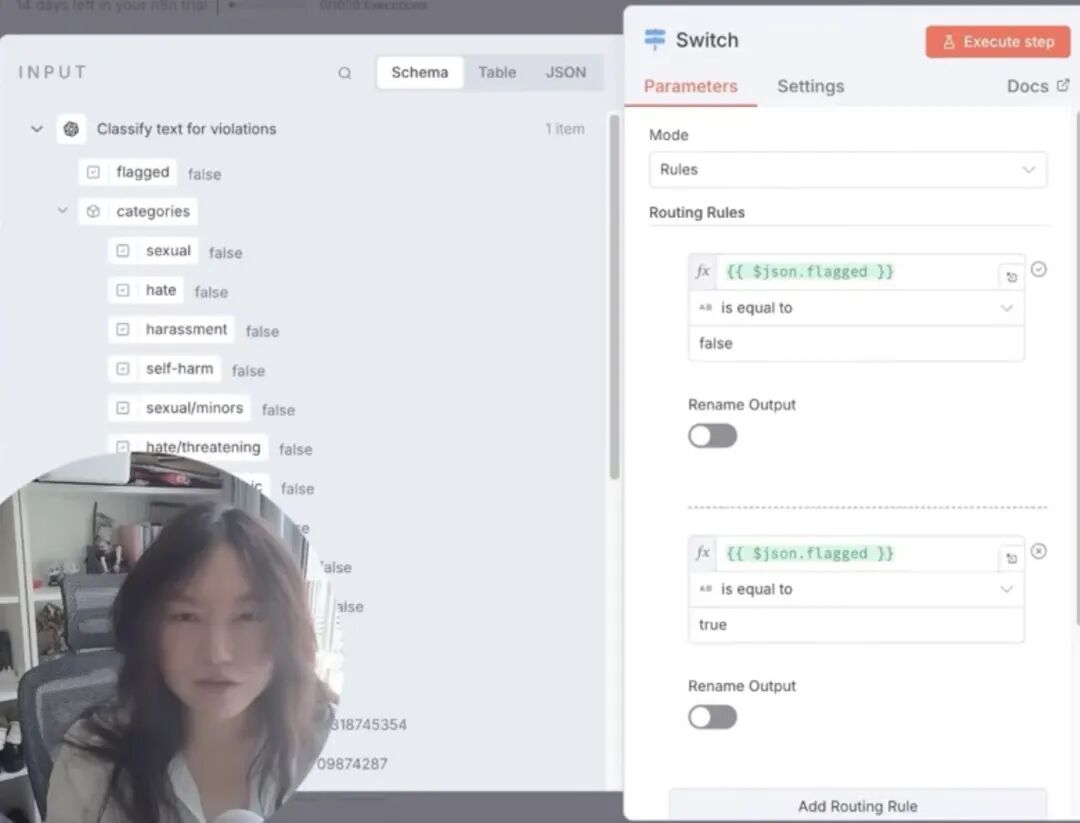The image size is (1080, 823).
Task: Click the fx icon of first routing rule
Action: (x=703, y=271)
